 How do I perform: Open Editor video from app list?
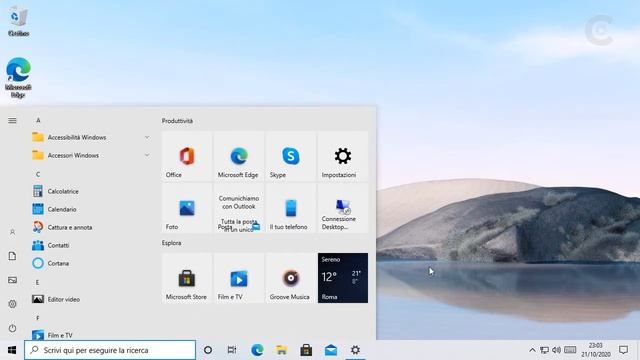click(91, 299)
